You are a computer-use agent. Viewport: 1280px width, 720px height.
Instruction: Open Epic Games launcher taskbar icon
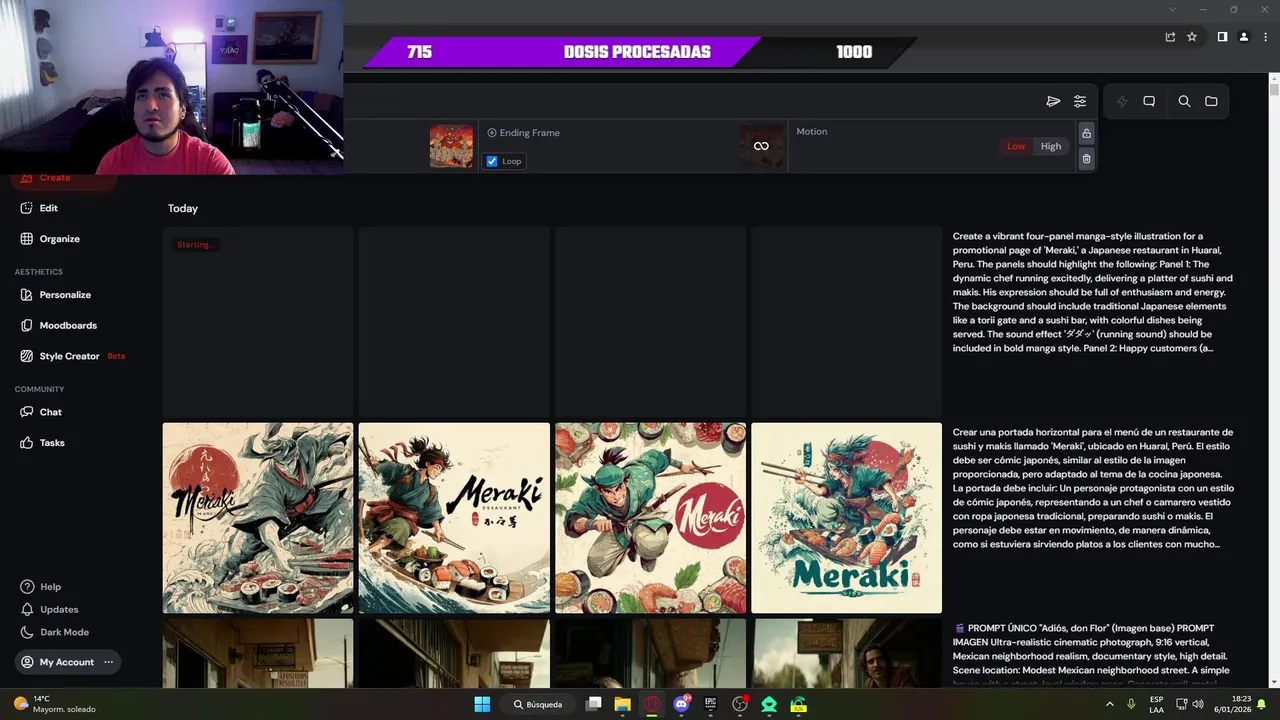pos(710,704)
